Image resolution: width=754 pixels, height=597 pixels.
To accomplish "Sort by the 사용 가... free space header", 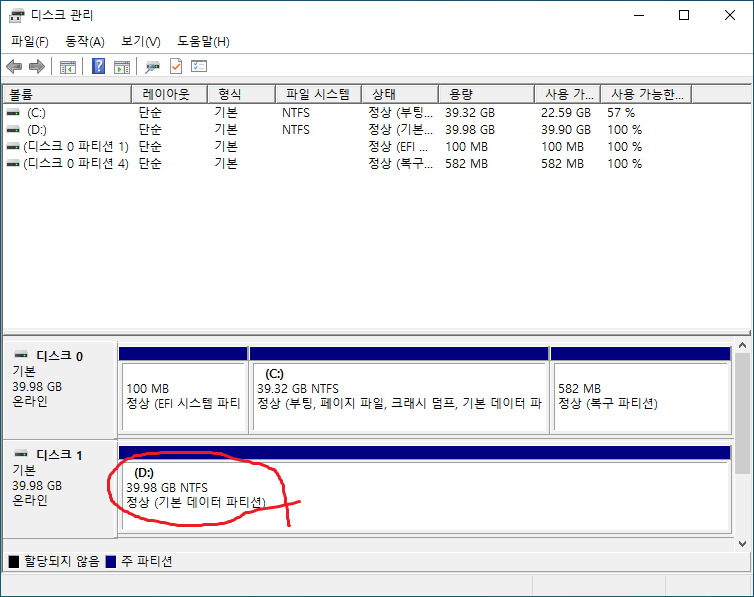I will [x=568, y=94].
